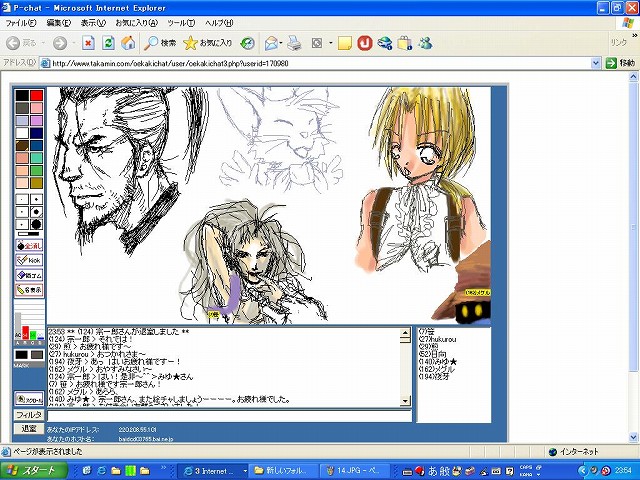Print the page using the printer icon
Screen dimensions: 640x480
[x=294, y=43]
